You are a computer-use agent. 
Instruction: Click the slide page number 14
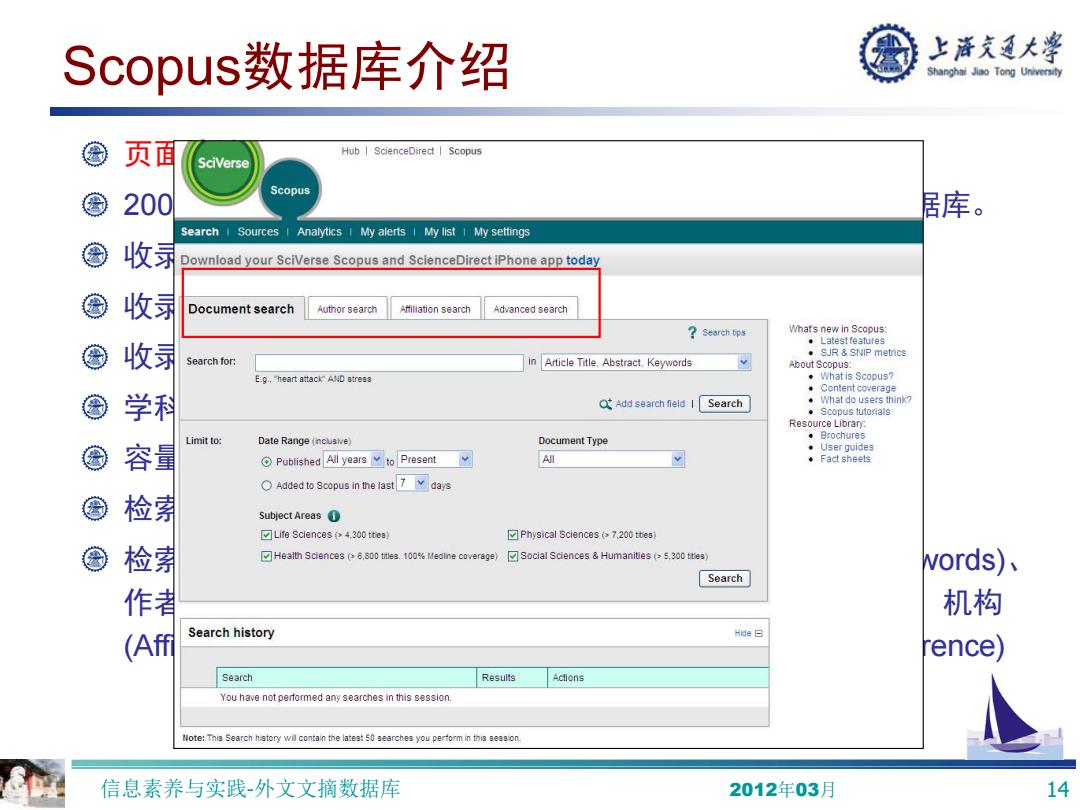coord(1057,789)
